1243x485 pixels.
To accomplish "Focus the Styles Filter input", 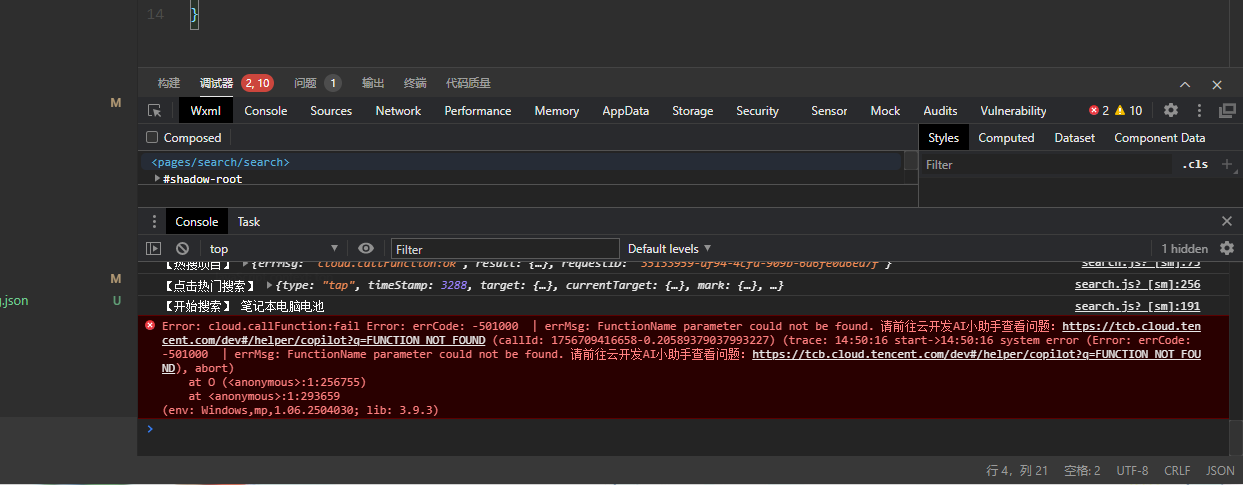I will click(1045, 164).
